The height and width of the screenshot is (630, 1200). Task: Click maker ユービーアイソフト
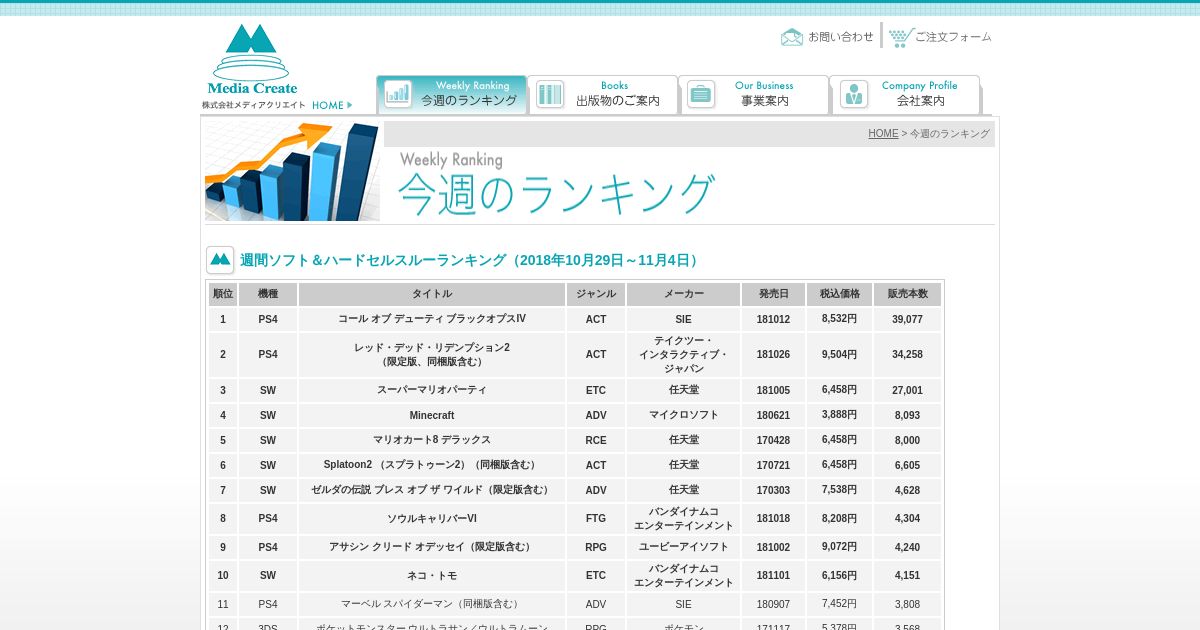pos(684,547)
